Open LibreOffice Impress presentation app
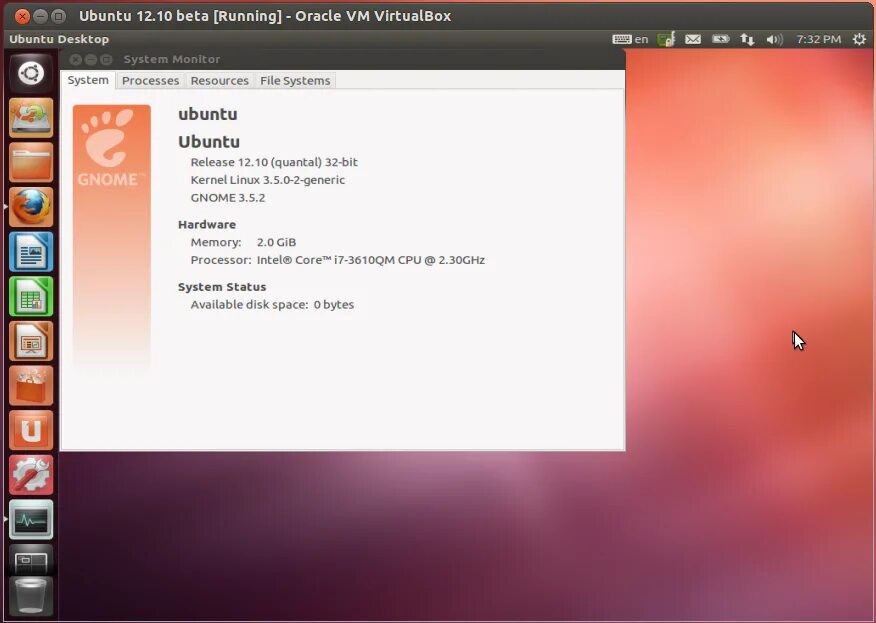 coord(31,341)
